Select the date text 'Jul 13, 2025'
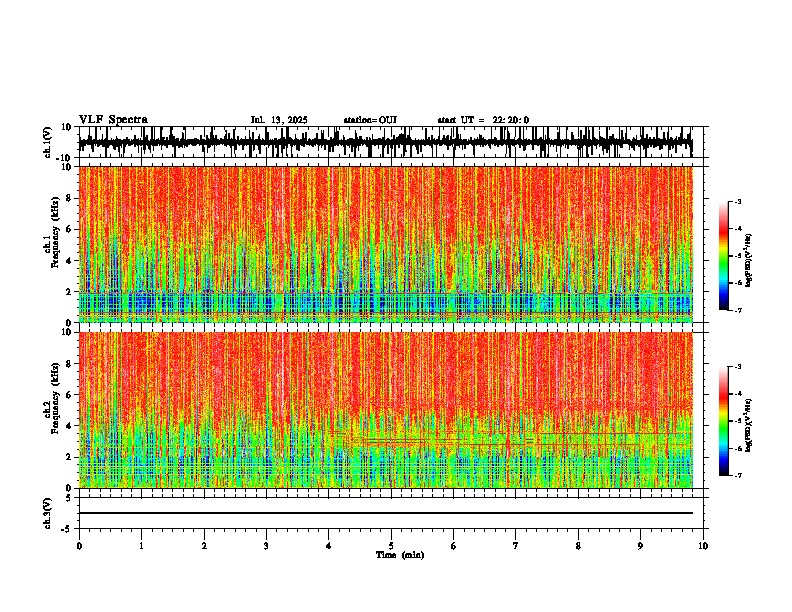 click(x=279, y=120)
